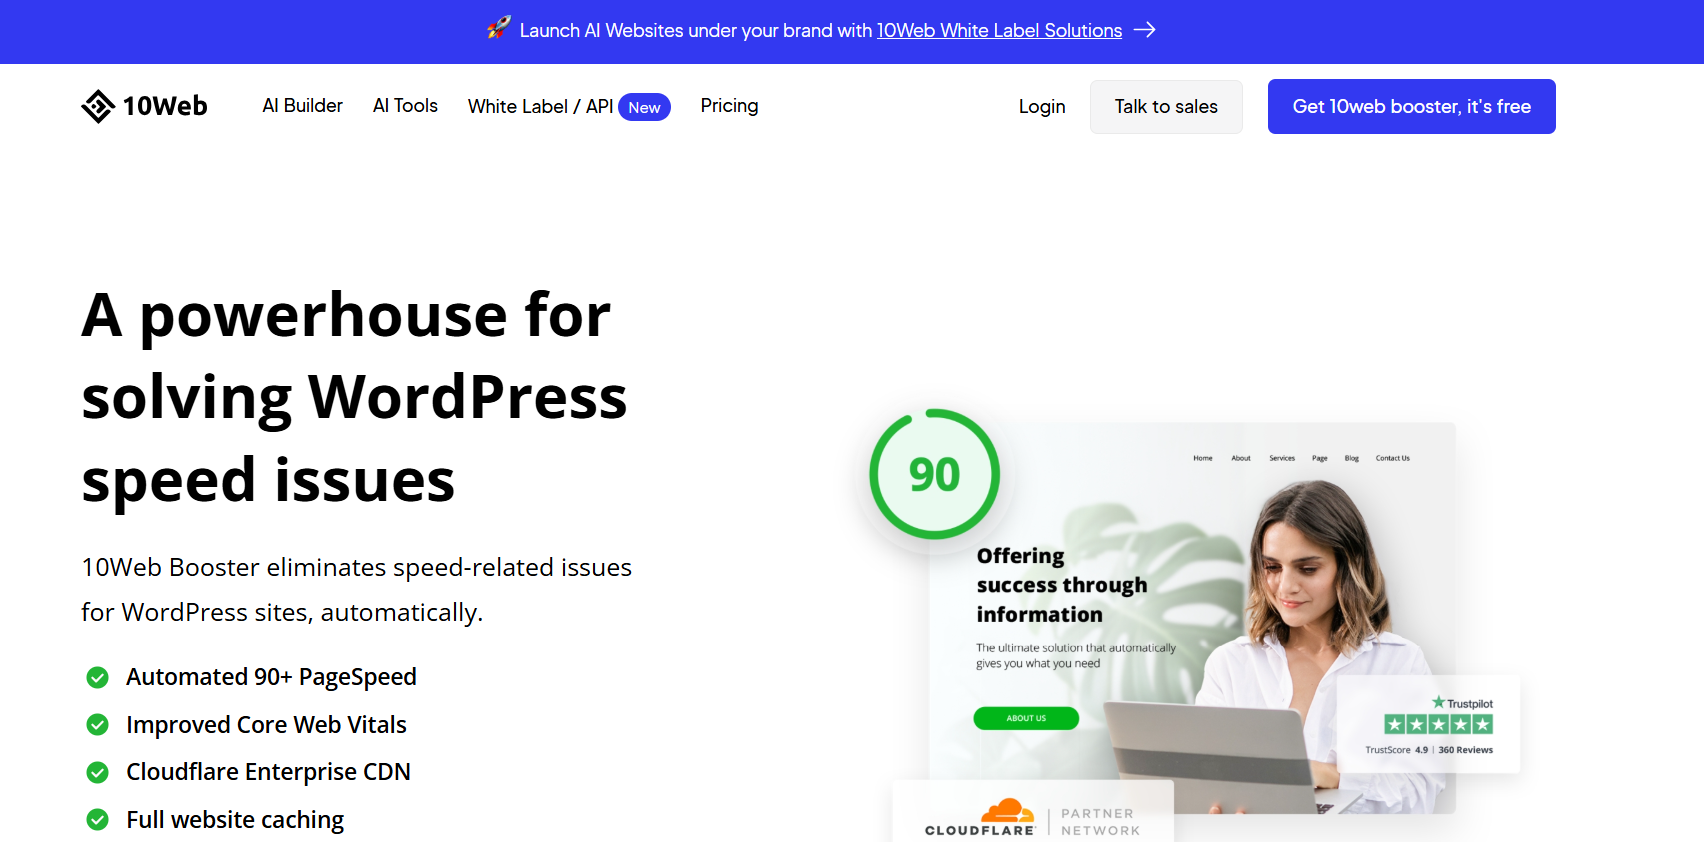Click the green 90 PageSpeed score circle
This screenshot has height=842, width=1704.
coord(934,474)
